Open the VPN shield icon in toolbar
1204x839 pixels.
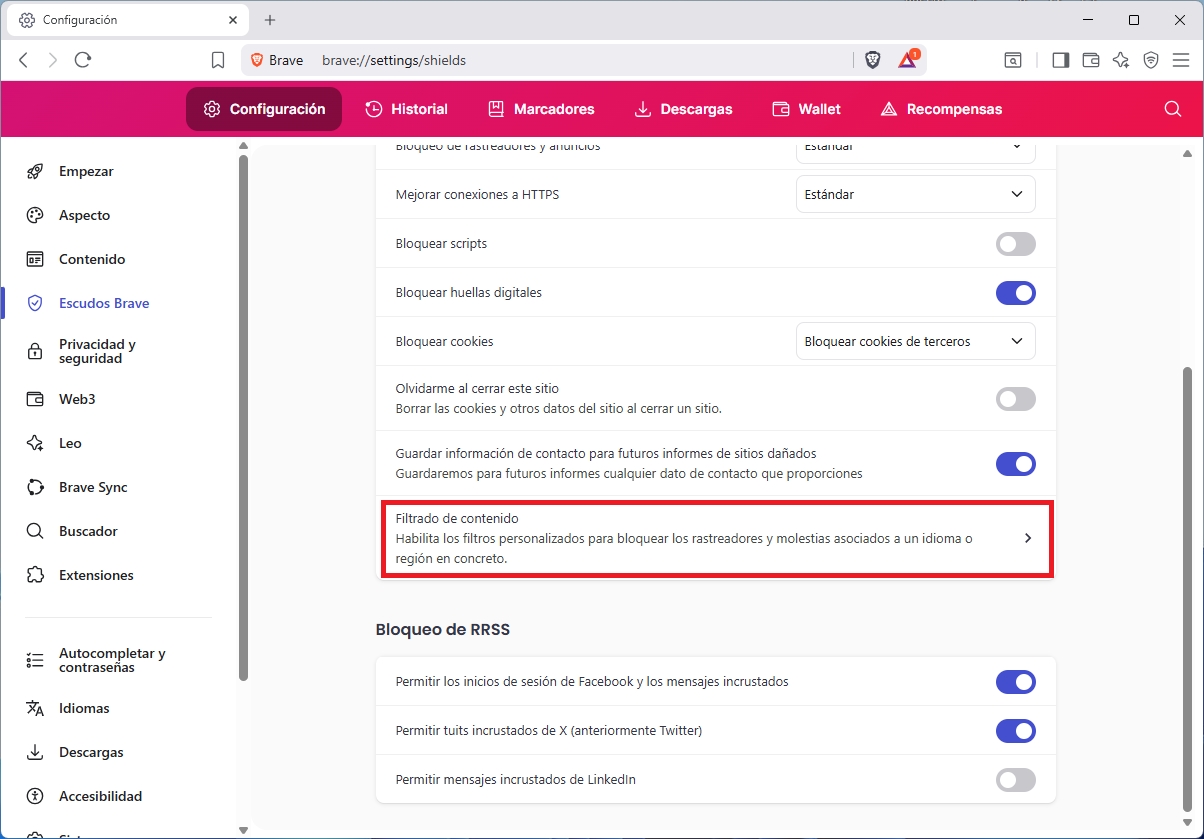(x=1150, y=60)
